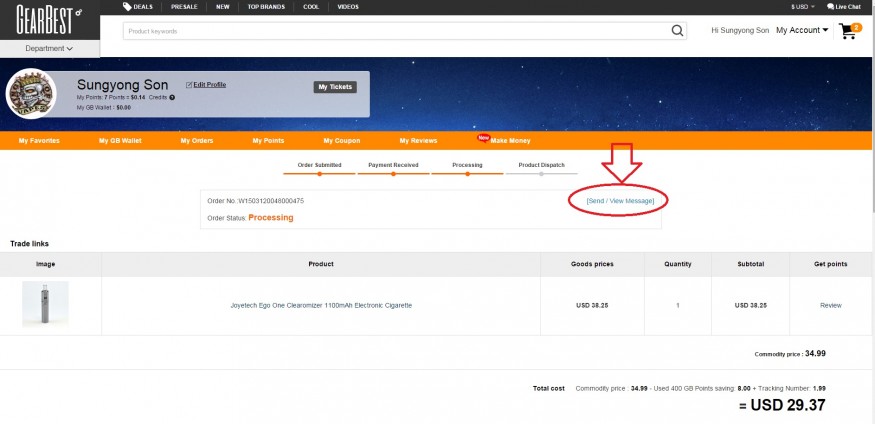Open the VIDEOS menu item
The height and width of the screenshot is (424, 875).
(x=348, y=7)
